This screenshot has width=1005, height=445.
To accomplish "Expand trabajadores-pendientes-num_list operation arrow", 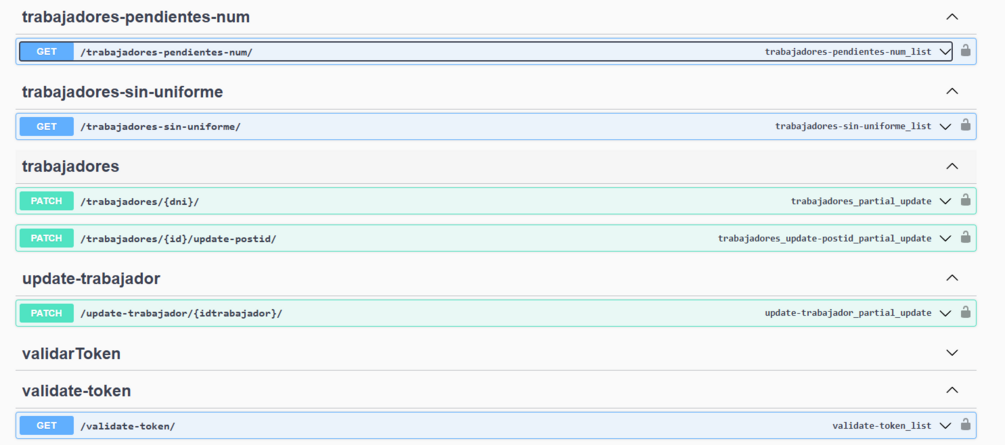I will (945, 52).
